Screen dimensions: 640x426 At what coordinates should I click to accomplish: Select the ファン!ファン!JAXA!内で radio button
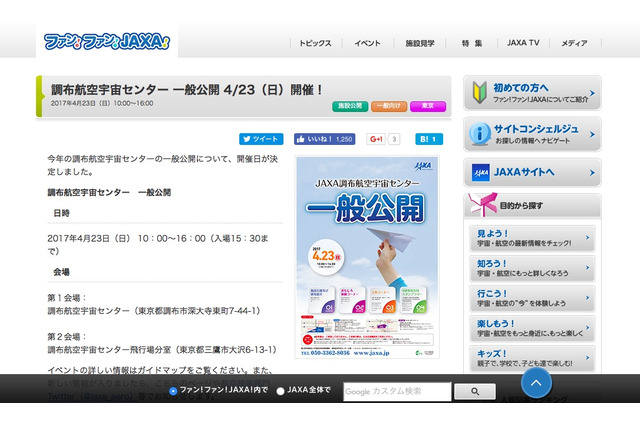(x=173, y=391)
